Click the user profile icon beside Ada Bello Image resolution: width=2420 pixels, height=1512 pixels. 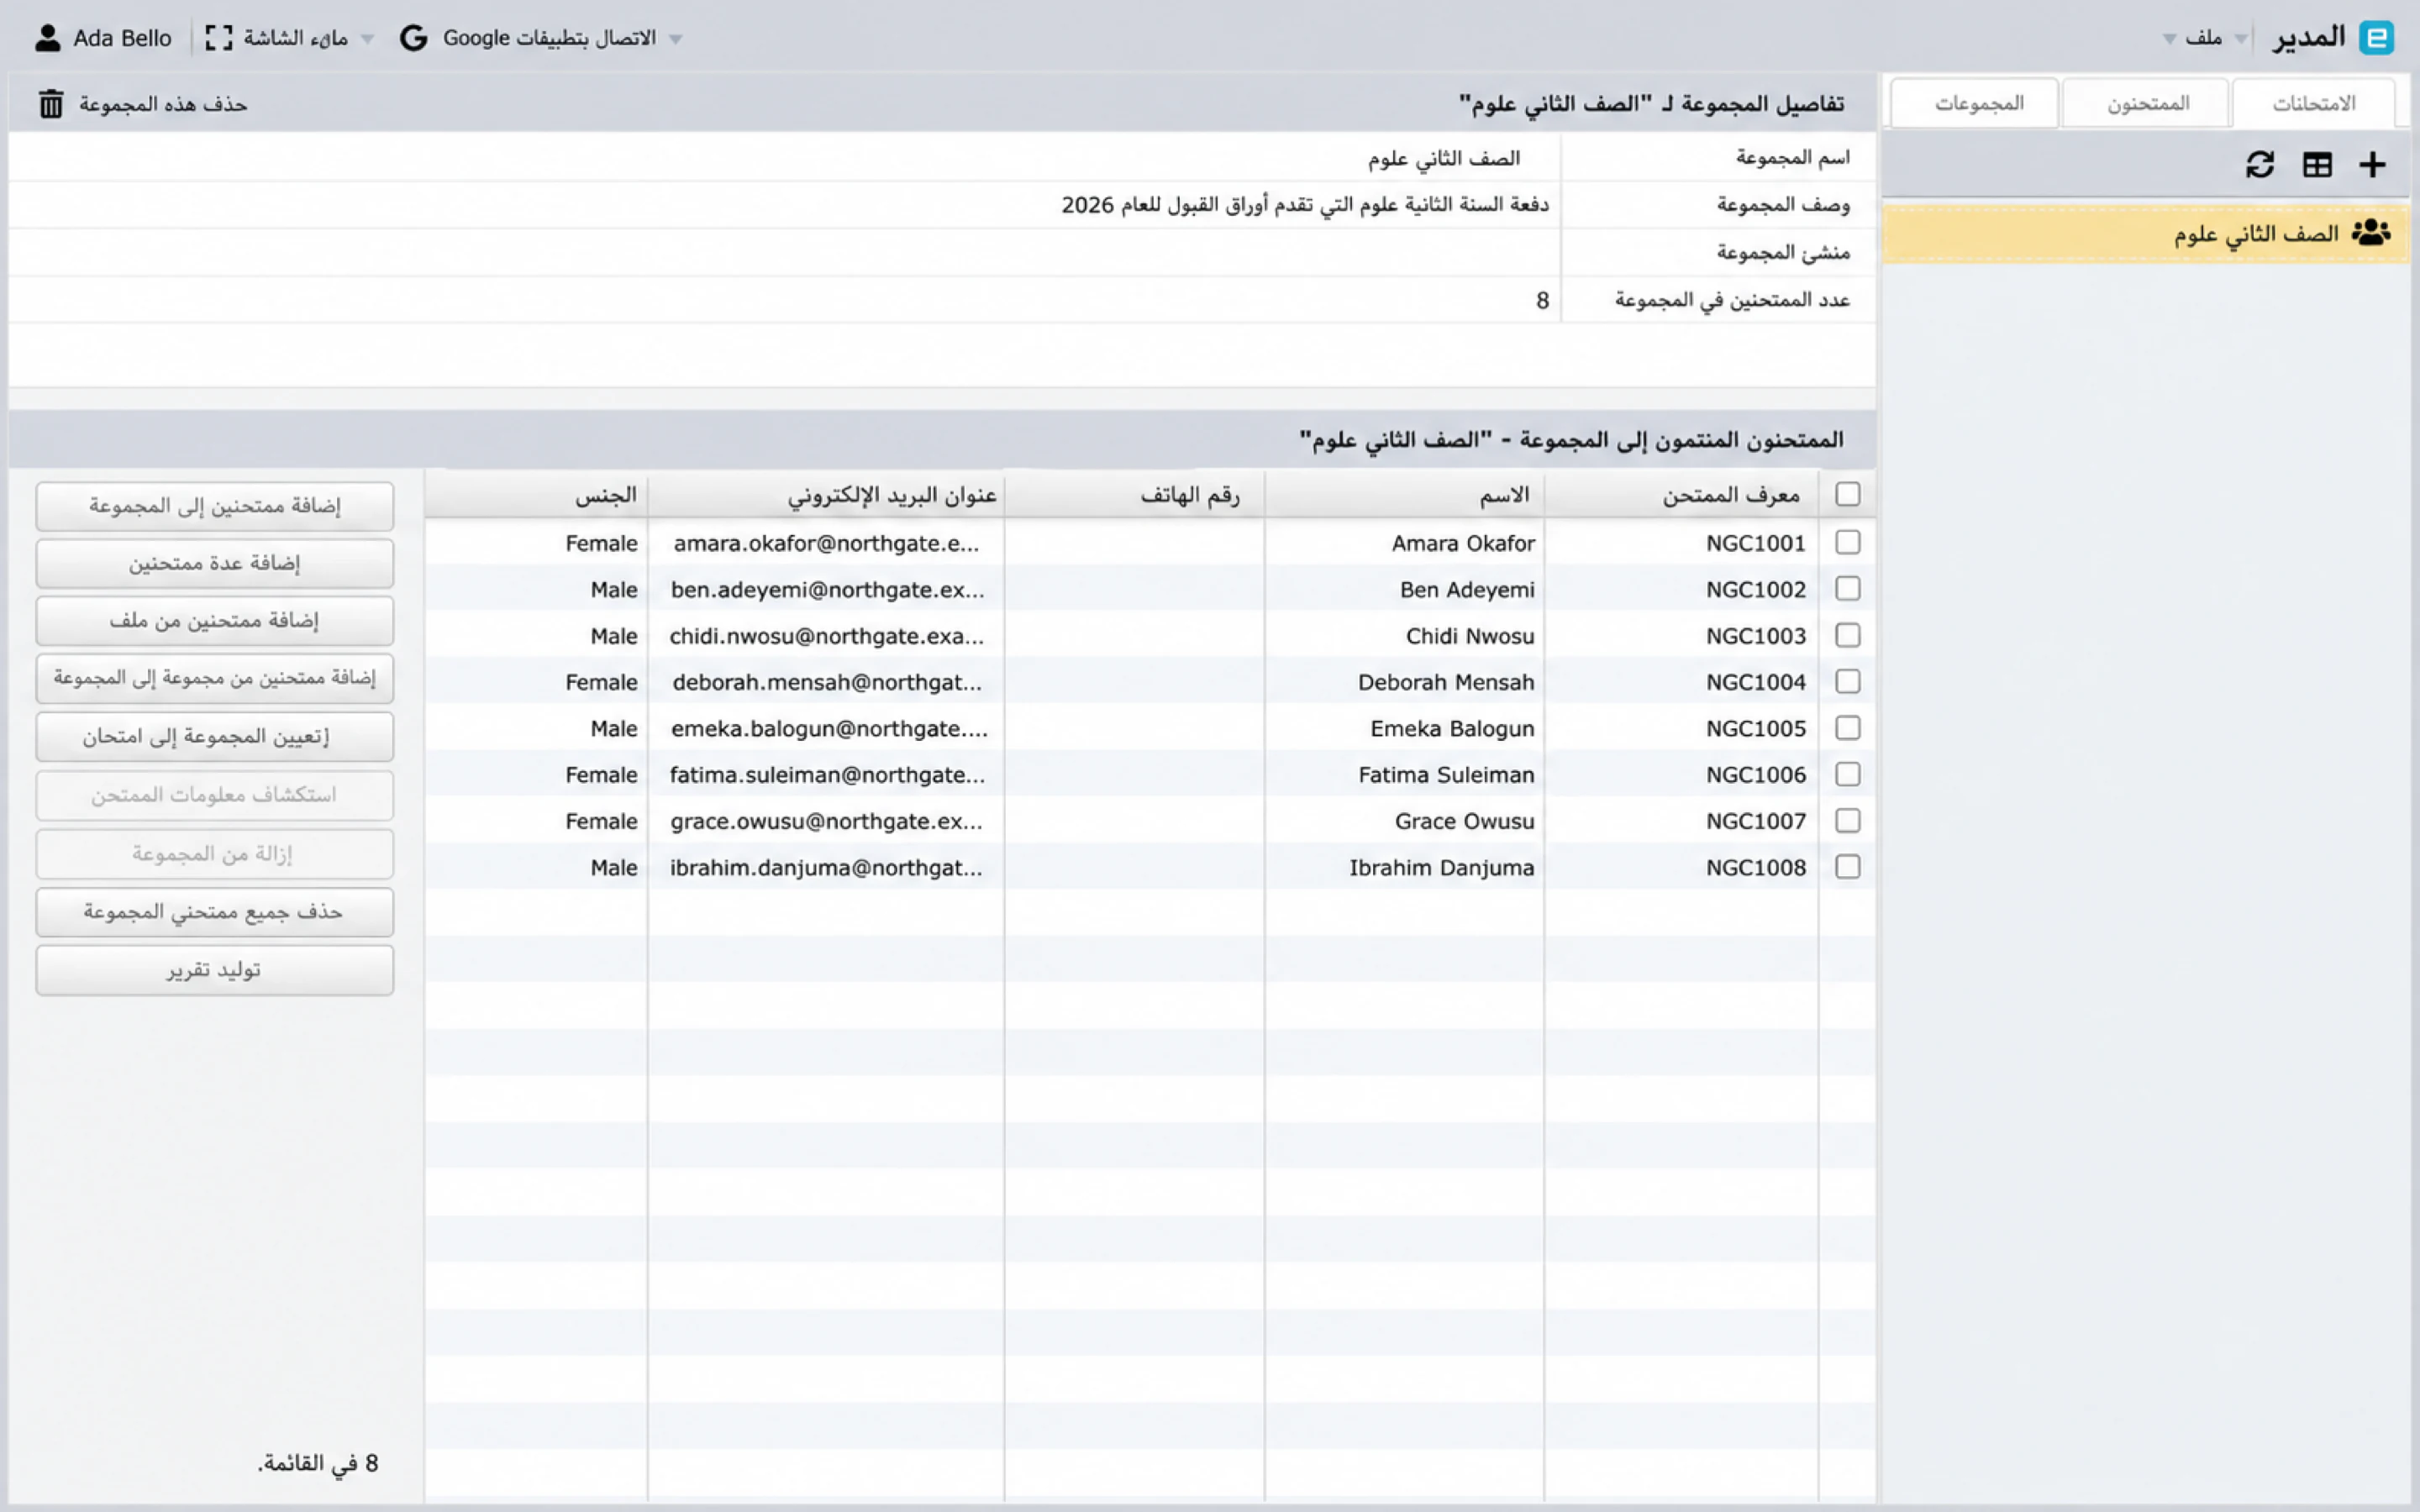tap(47, 38)
